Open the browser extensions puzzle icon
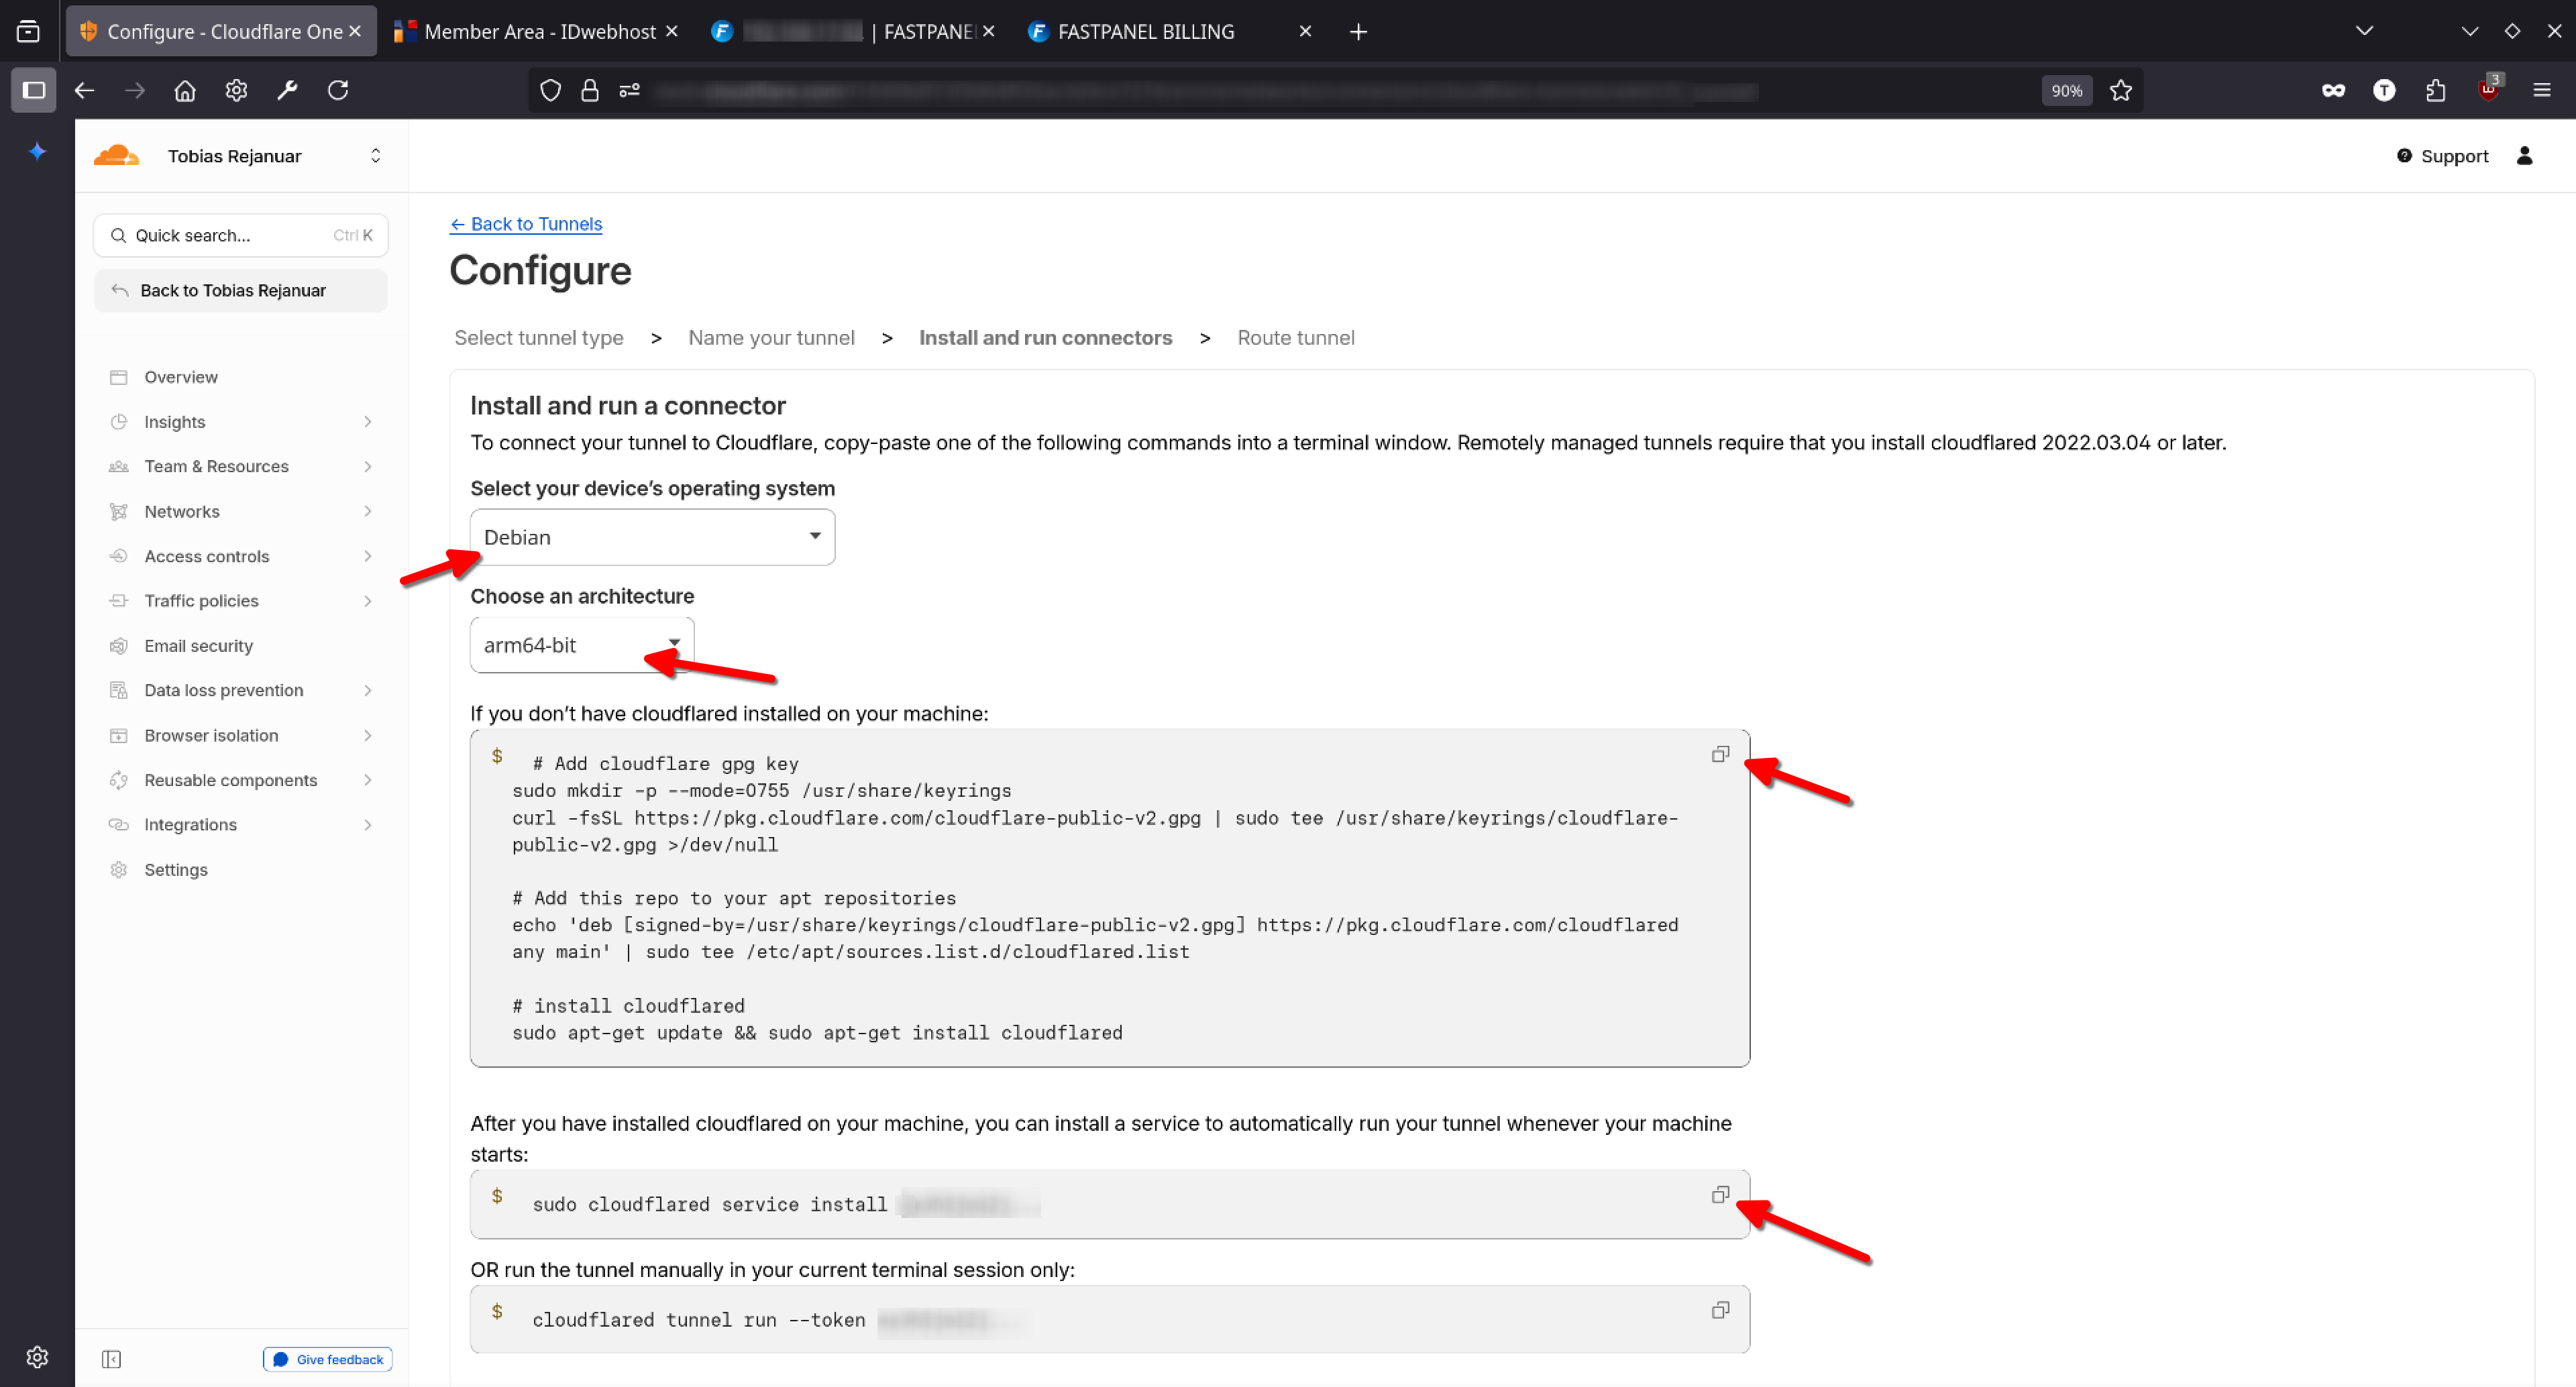This screenshot has width=2576, height=1387. tap(2435, 91)
